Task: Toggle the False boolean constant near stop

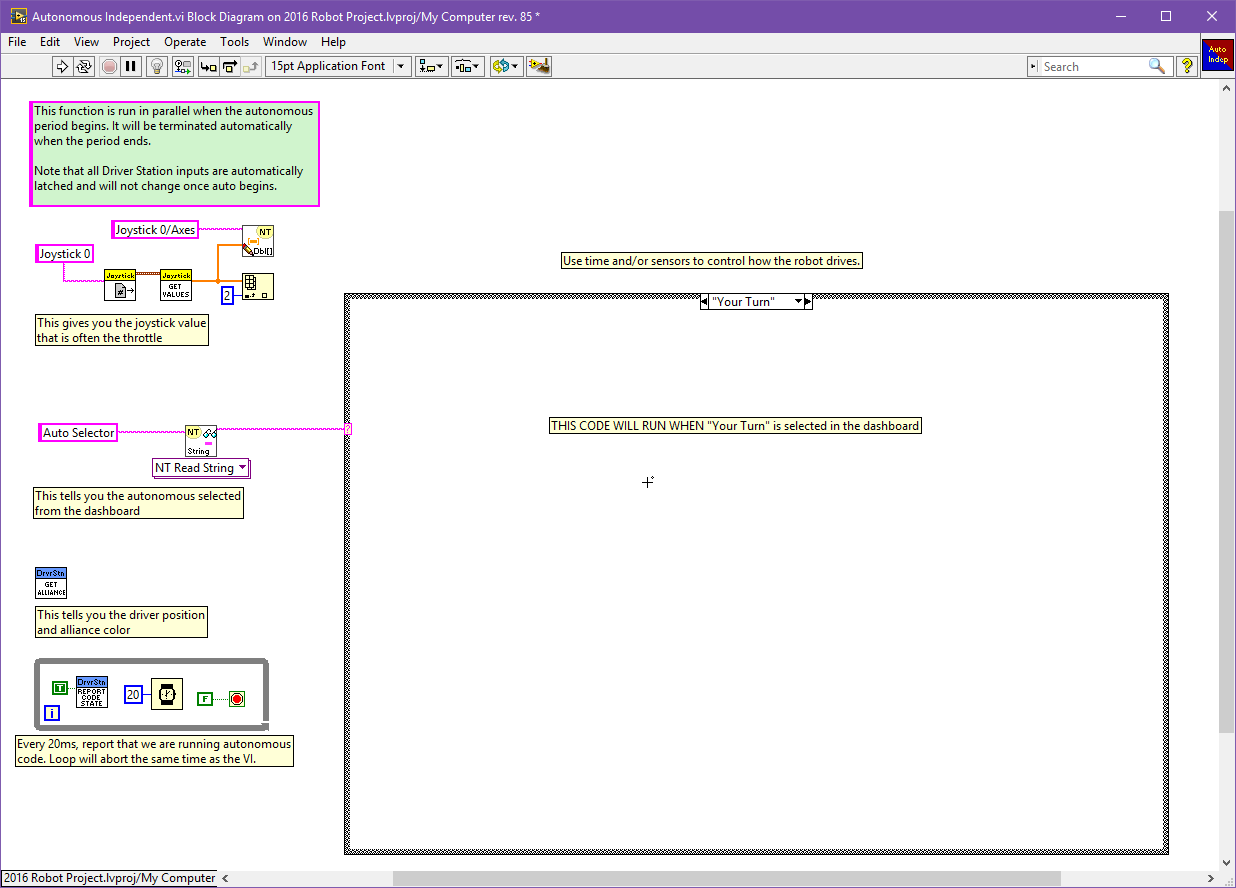Action: pyautogui.click(x=204, y=698)
